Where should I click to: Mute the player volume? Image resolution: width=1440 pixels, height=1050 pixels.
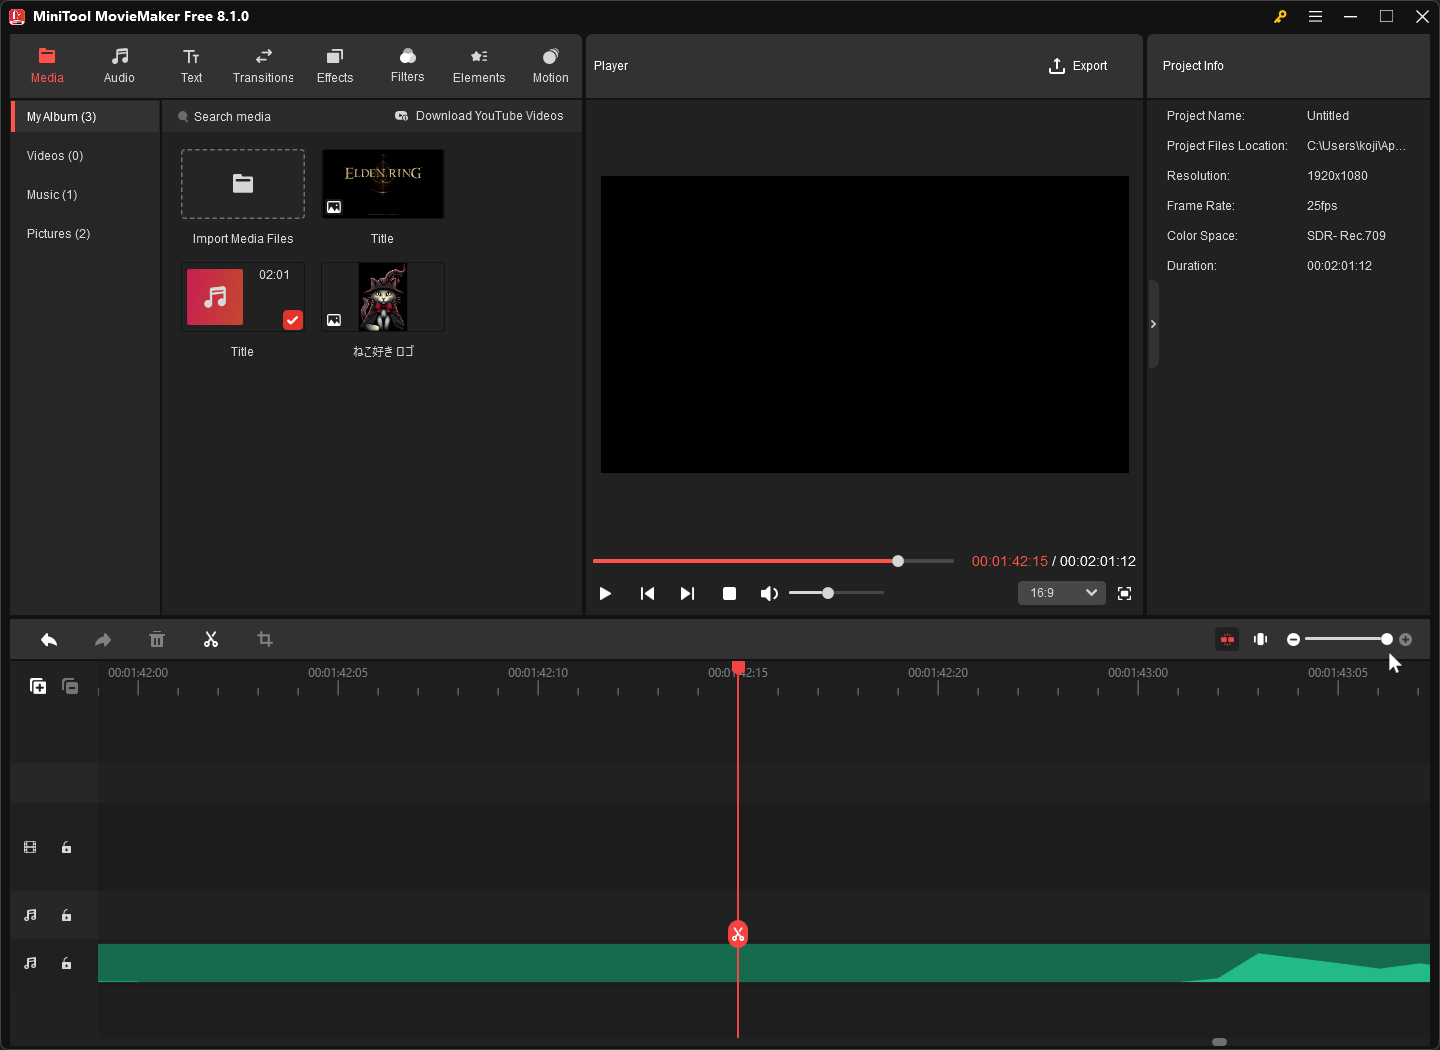click(x=769, y=594)
